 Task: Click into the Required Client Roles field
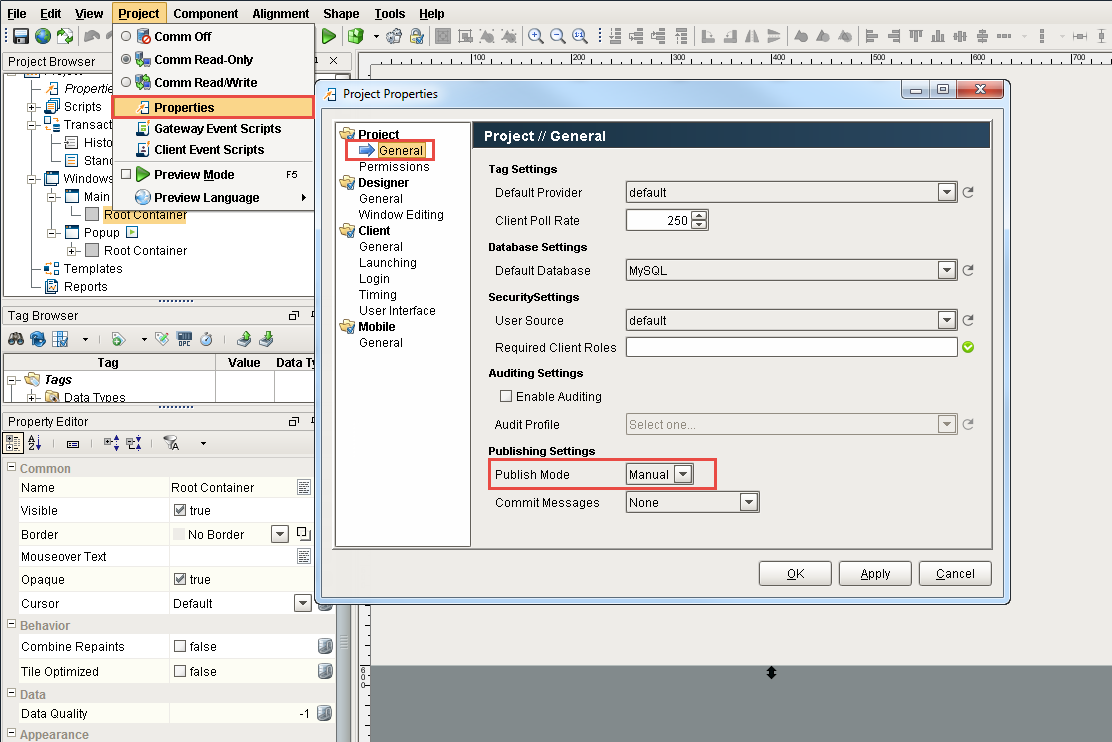click(x=791, y=348)
